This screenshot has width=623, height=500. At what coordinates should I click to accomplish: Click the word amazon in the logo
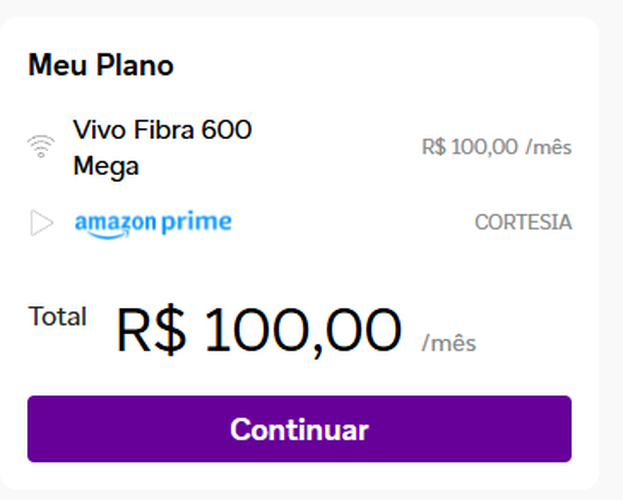click(x=115, y=223)
